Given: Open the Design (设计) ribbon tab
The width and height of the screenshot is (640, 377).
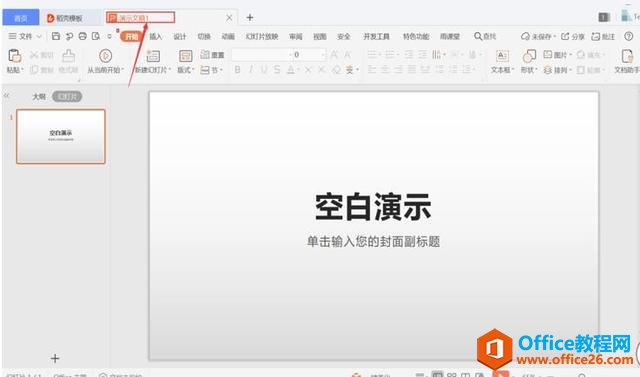Looking at the screenshot, I should [180, 36].
